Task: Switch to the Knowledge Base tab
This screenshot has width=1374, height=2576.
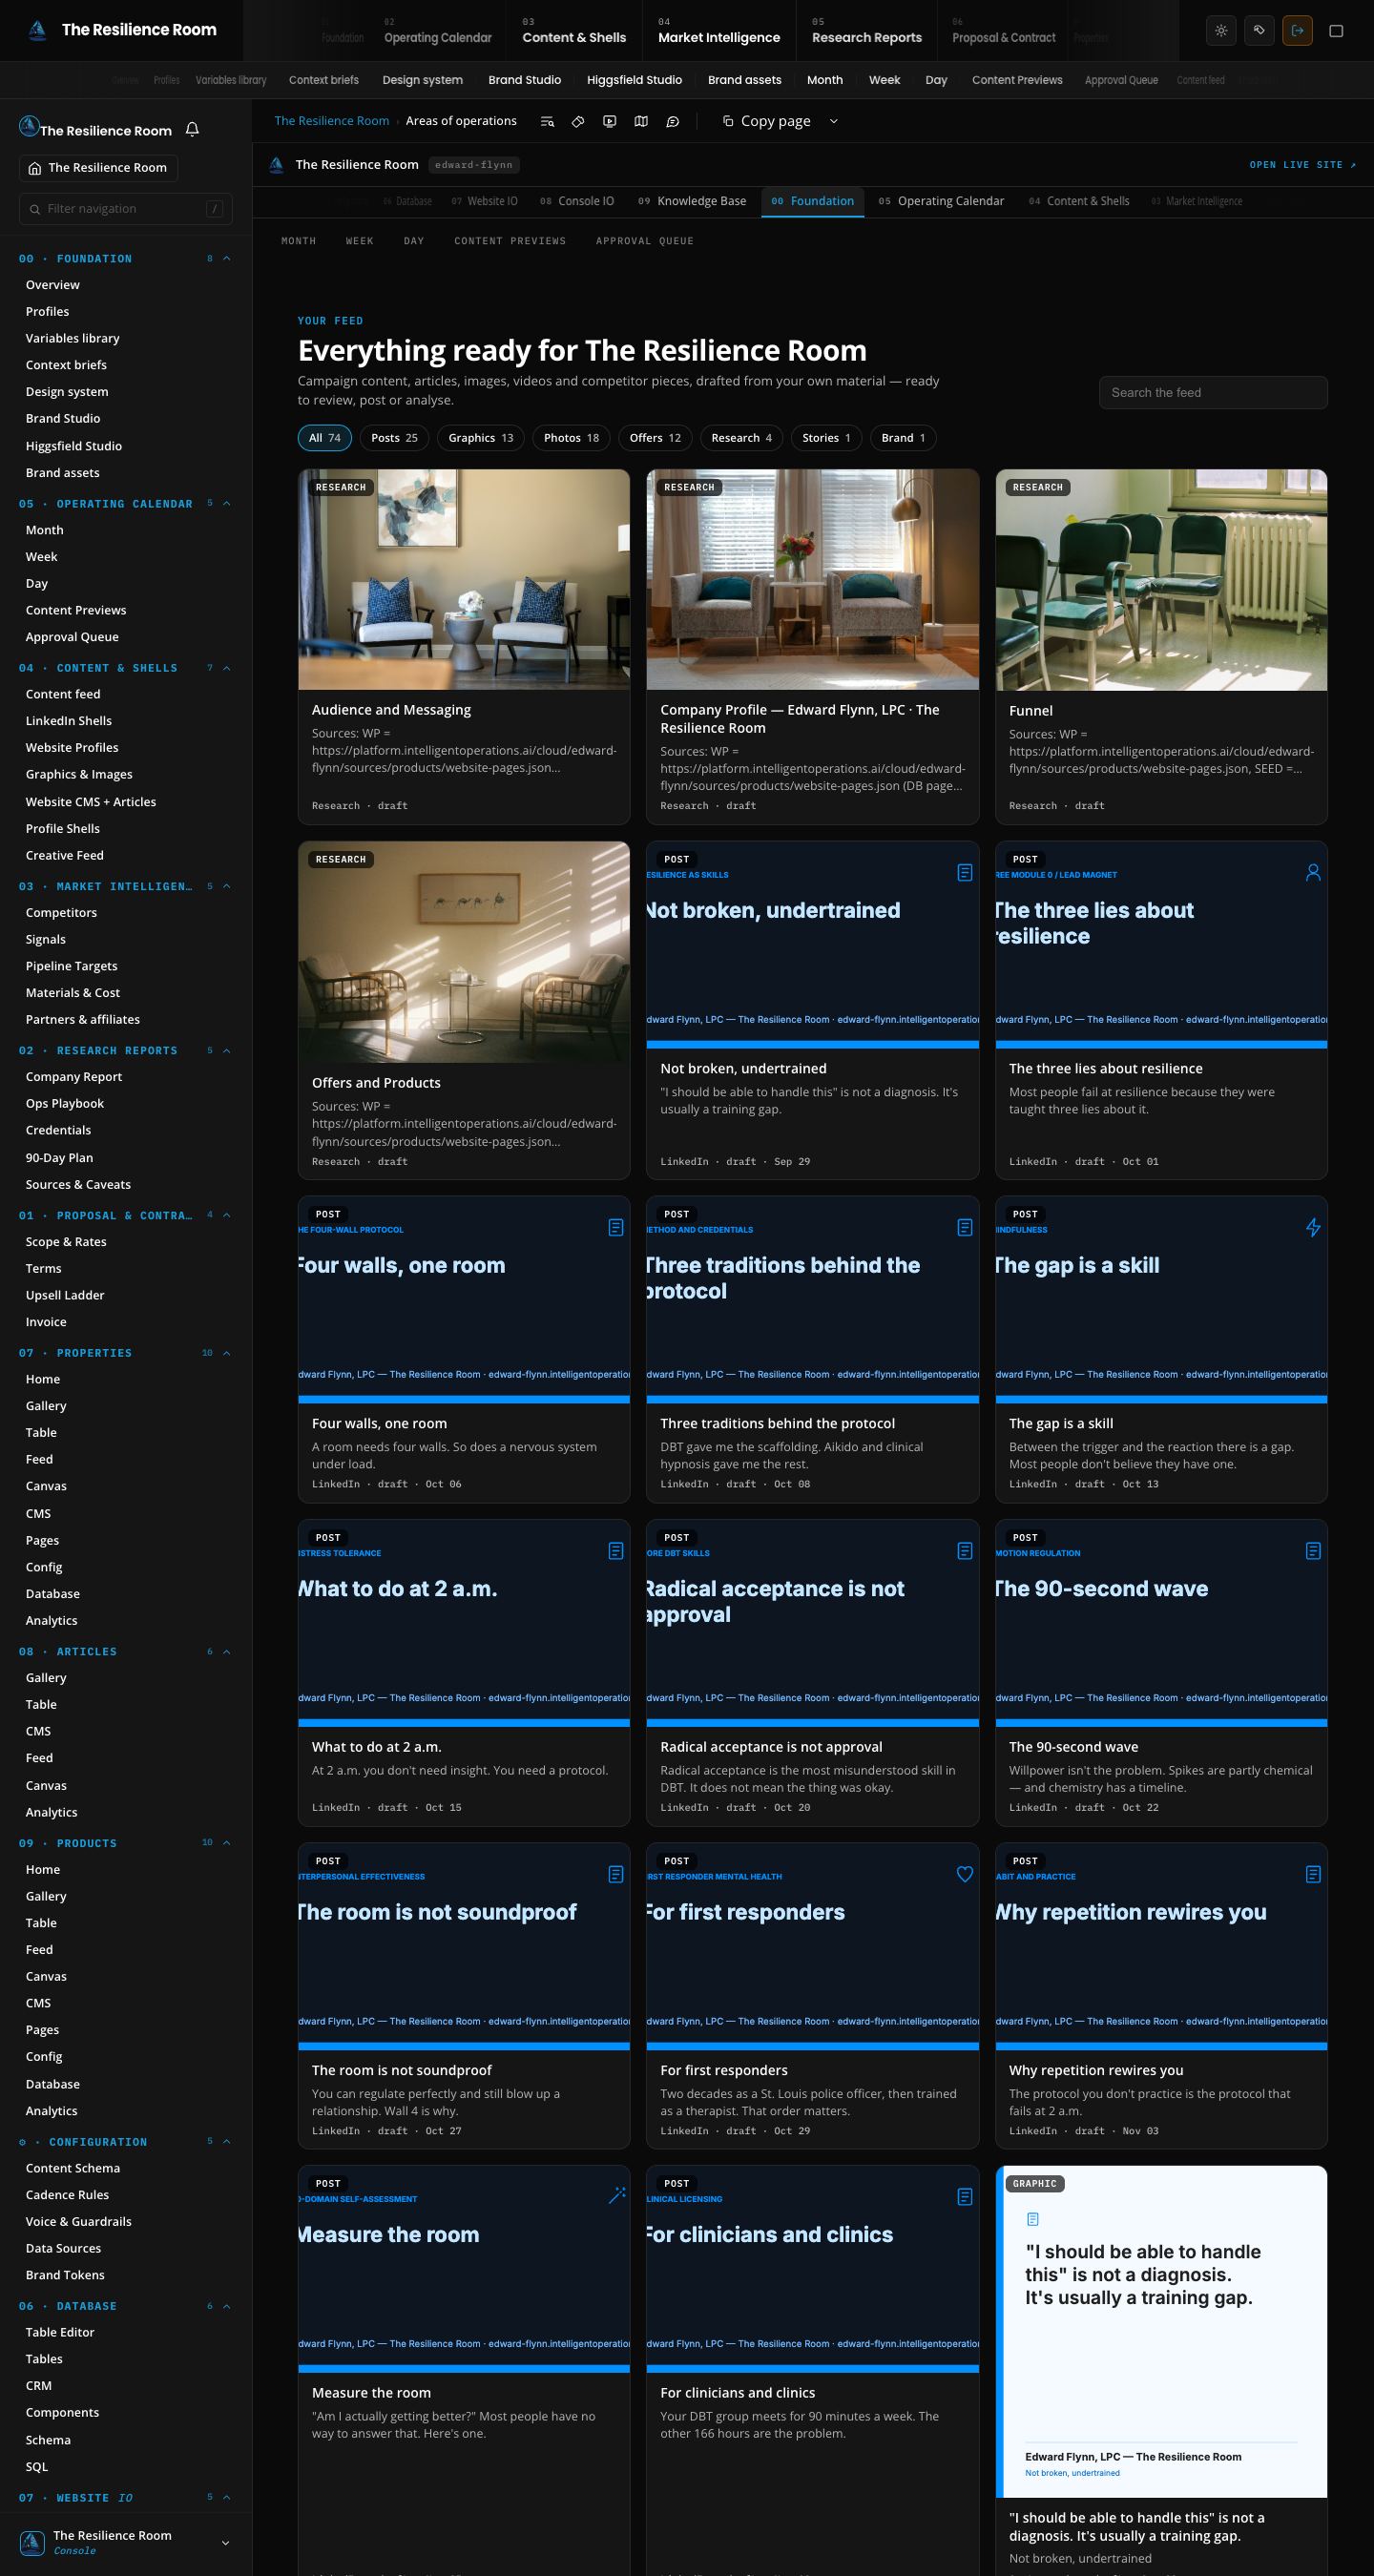Action: coord(692,201)
